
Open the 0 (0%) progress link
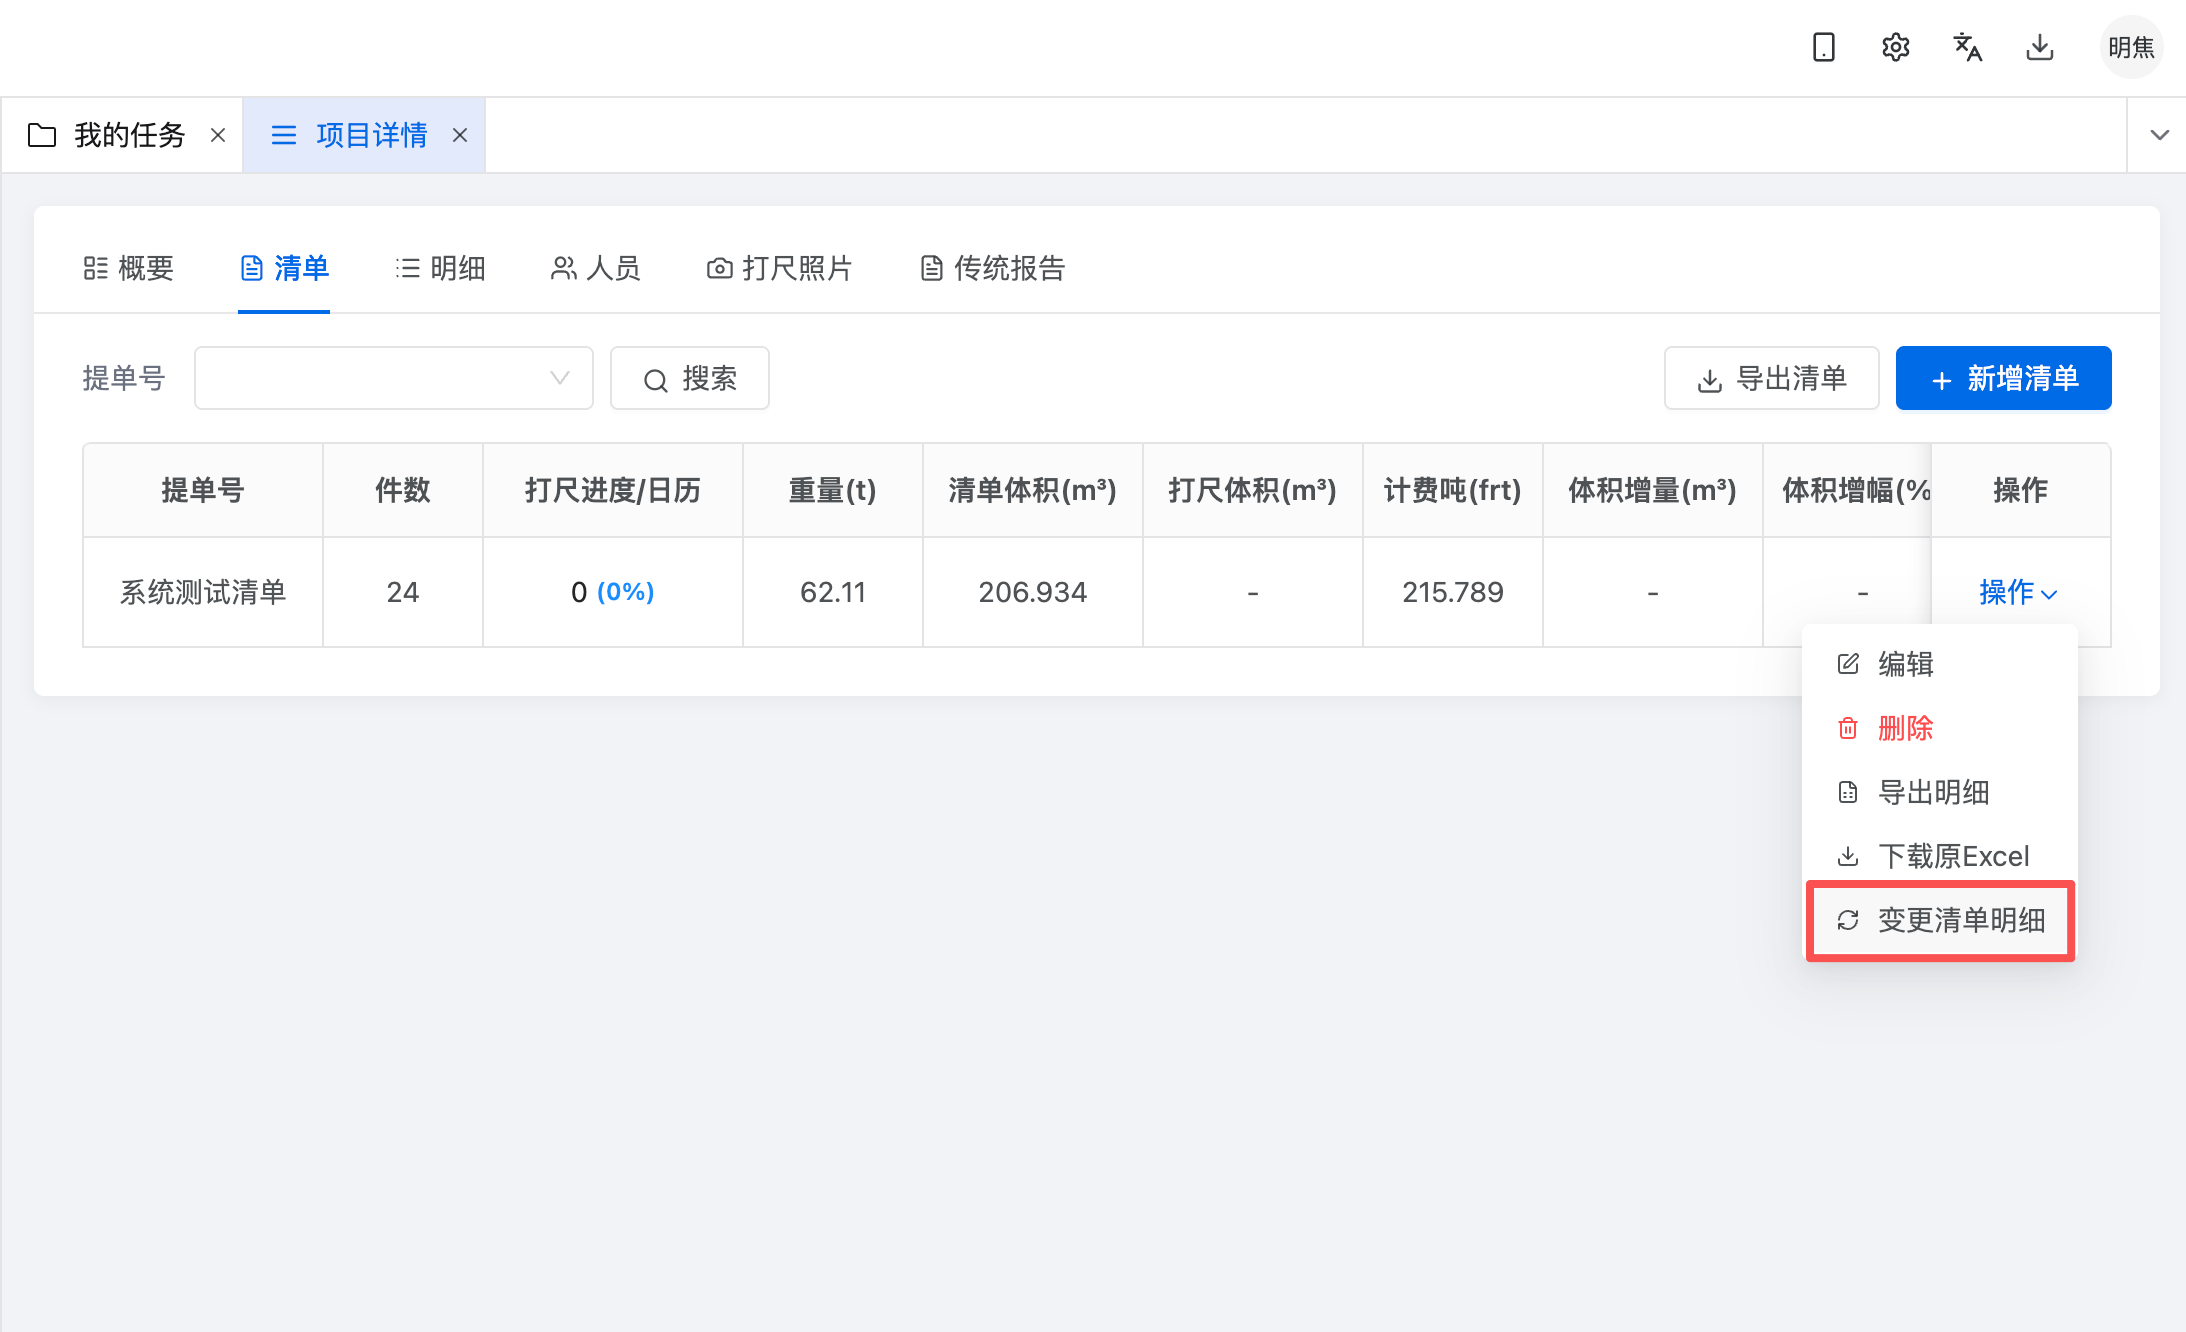pyautogui.click(x=611, y=591)
